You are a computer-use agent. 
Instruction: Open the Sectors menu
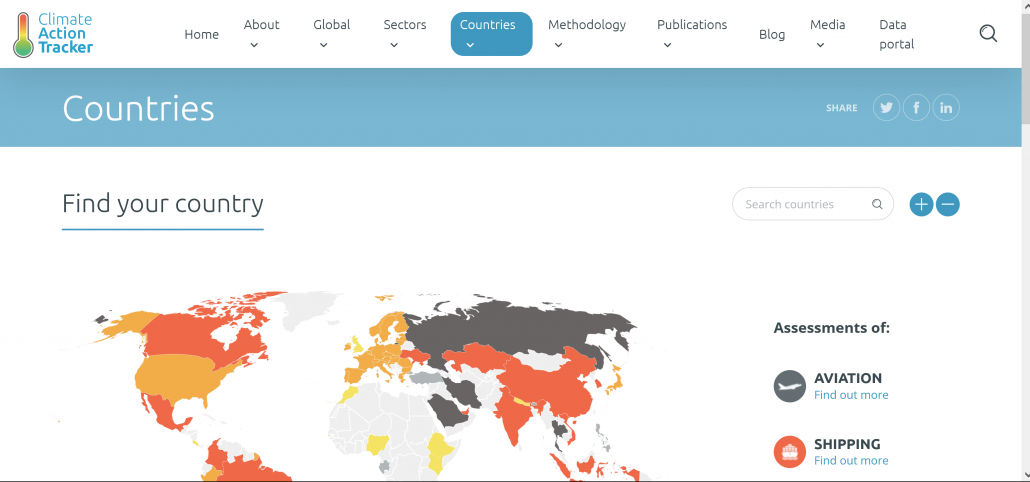click(x=405, y=24)
